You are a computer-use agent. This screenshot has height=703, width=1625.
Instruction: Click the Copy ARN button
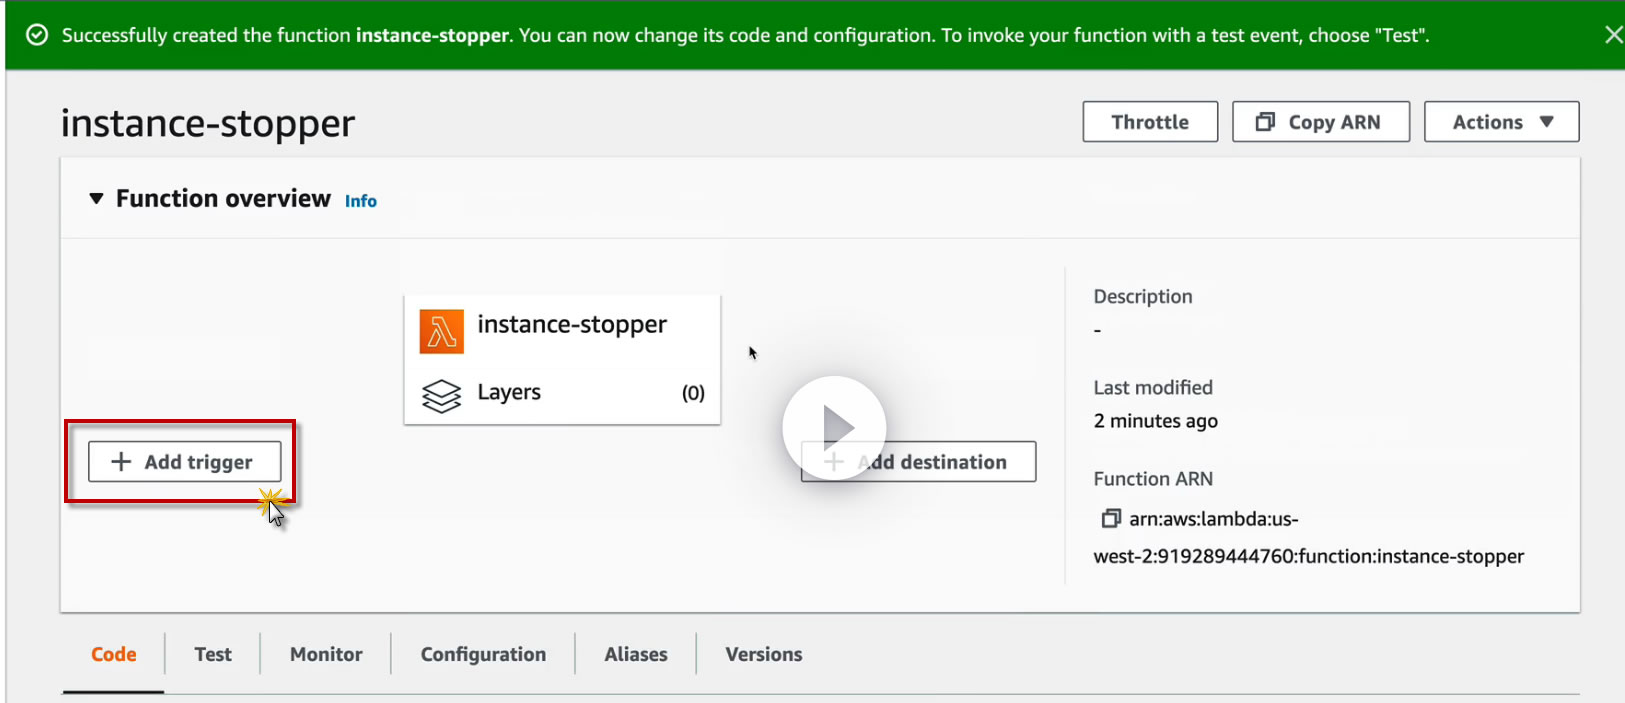point(1320,122)
